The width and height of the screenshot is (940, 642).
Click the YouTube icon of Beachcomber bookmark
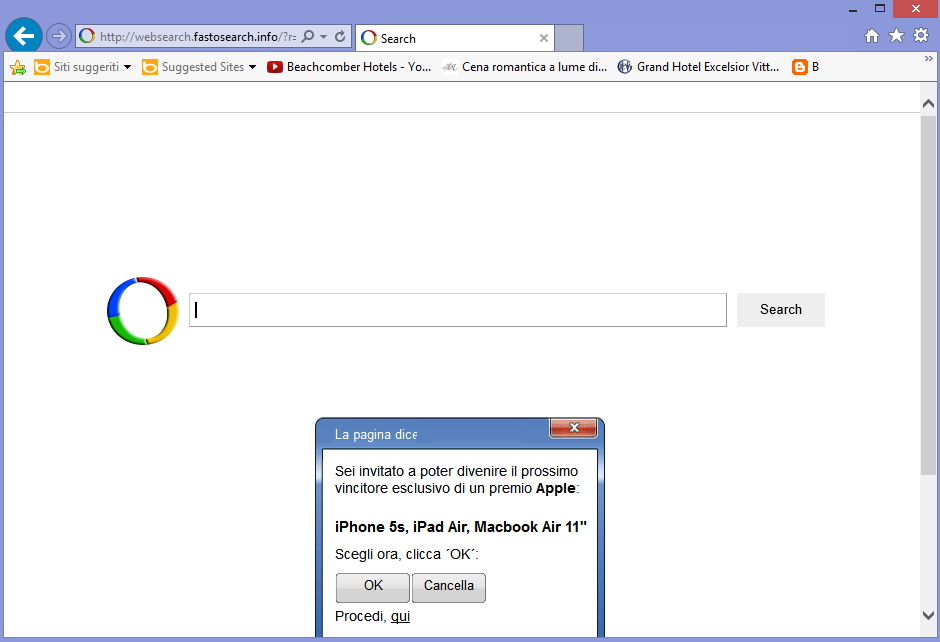[275, 67]
